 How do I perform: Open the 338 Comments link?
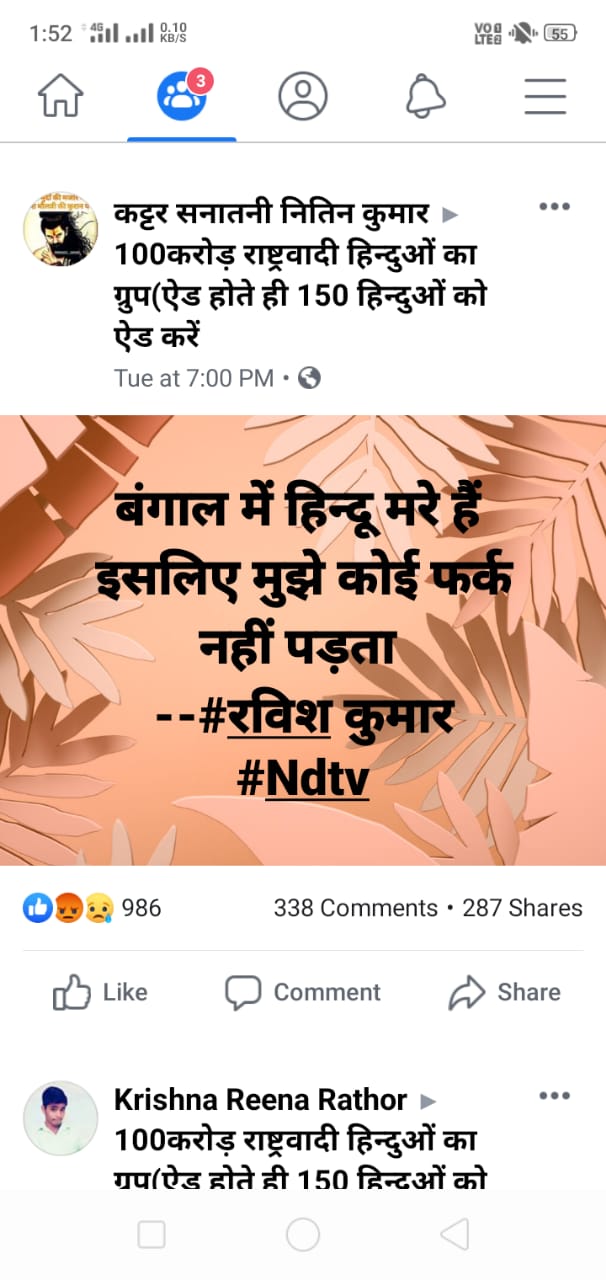pos(356,908)
